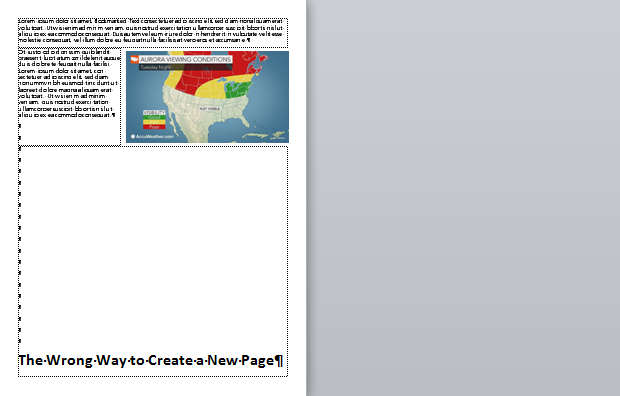The height and width of the screenshot is (396, 620).
Task: Click the pilcrow after the heading text
Action: pos(279,360)
